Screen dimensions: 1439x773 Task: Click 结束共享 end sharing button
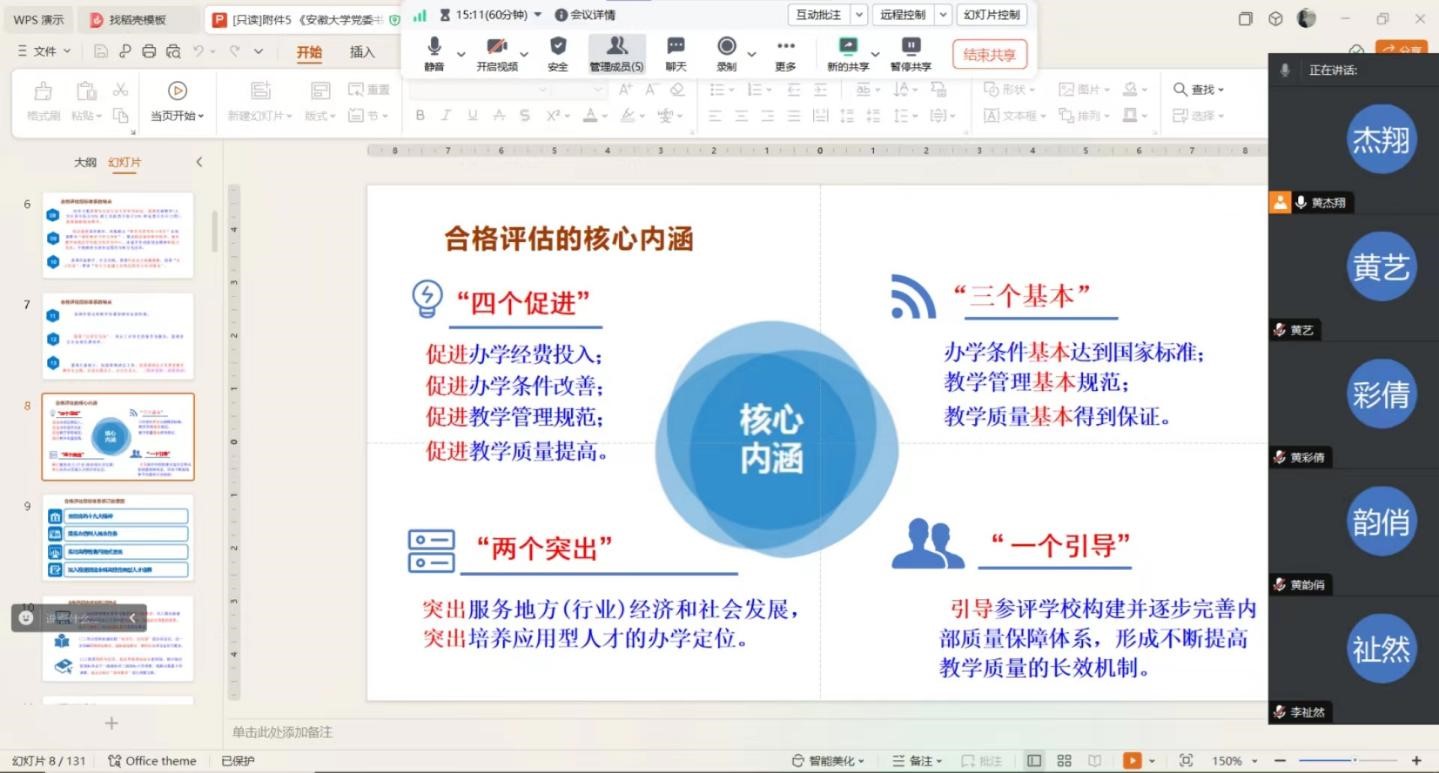tap(989, 55)
